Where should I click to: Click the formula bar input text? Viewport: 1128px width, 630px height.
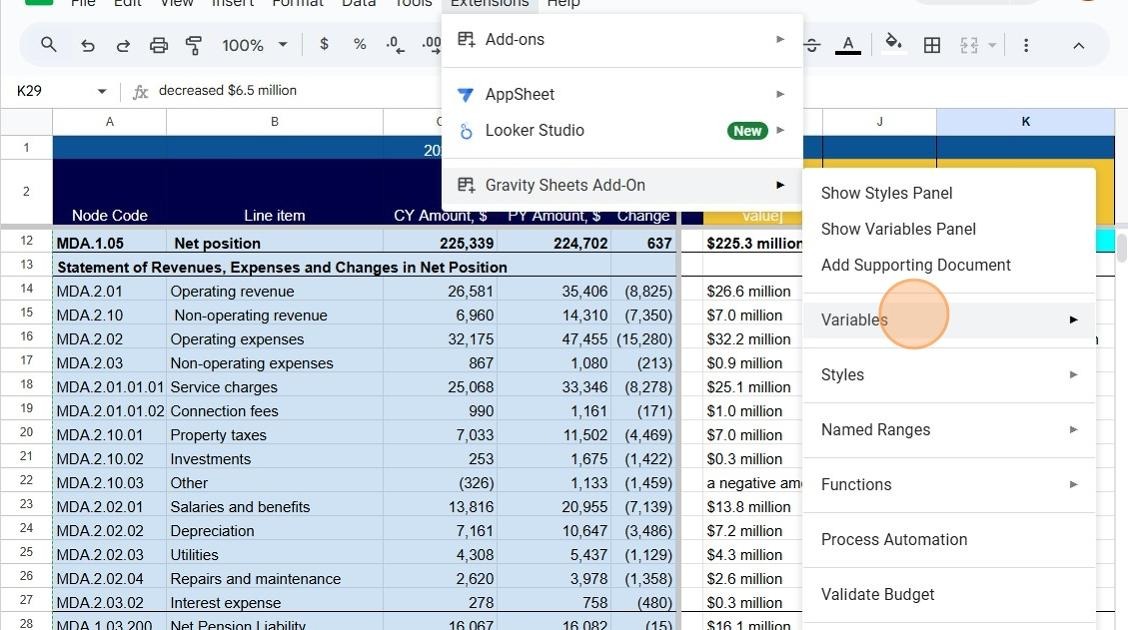click(x=227, y=90)
